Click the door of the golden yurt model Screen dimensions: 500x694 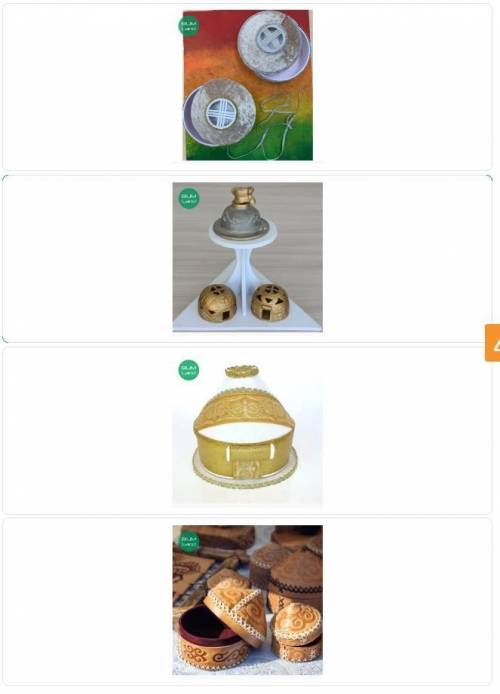point(247,469)
